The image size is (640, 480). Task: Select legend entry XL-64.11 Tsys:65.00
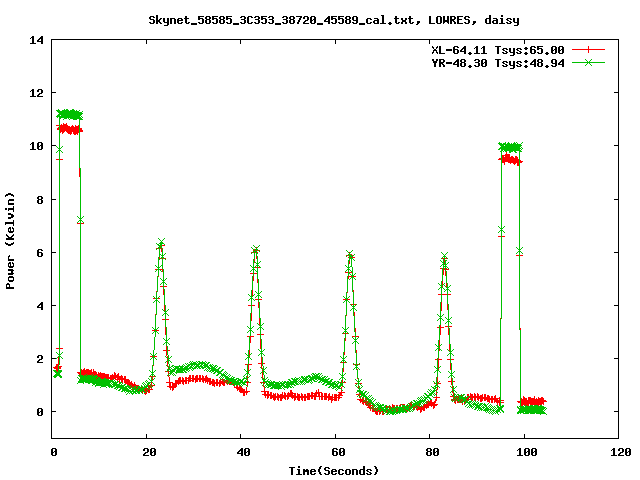click(x=498, y=50)
